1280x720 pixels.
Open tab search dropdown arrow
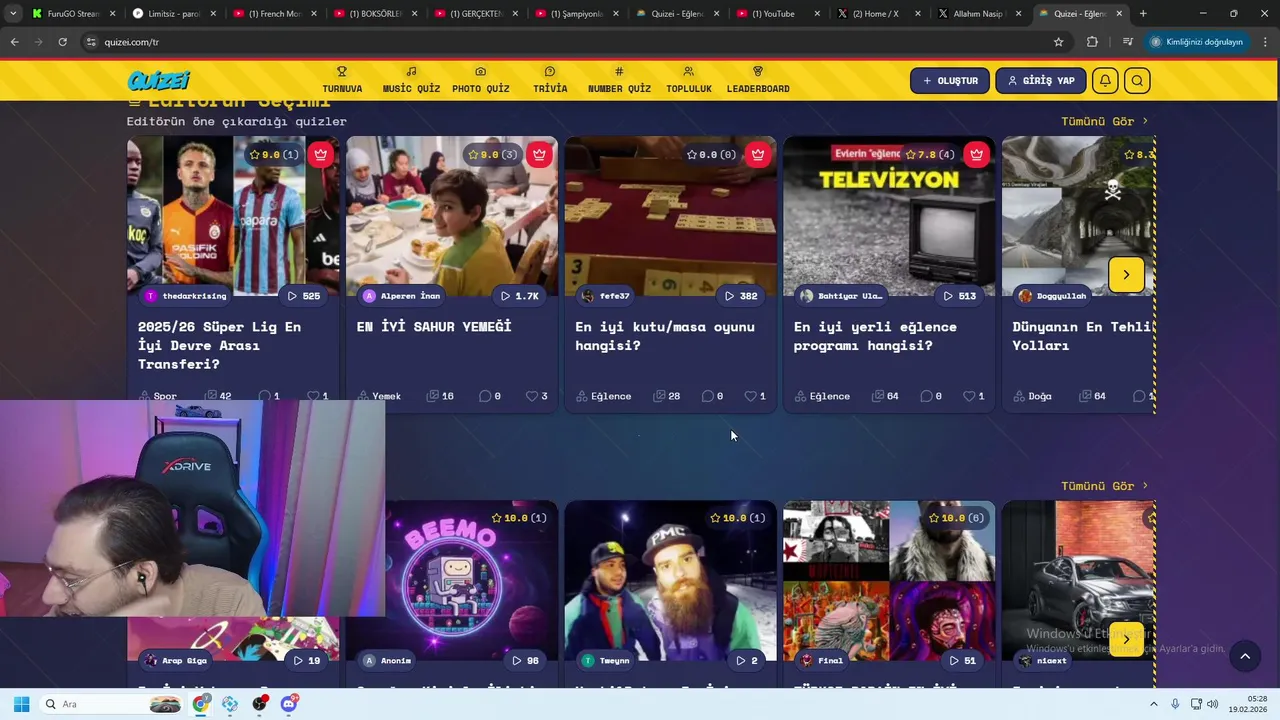pyautogui.click(x=12, y=14)
